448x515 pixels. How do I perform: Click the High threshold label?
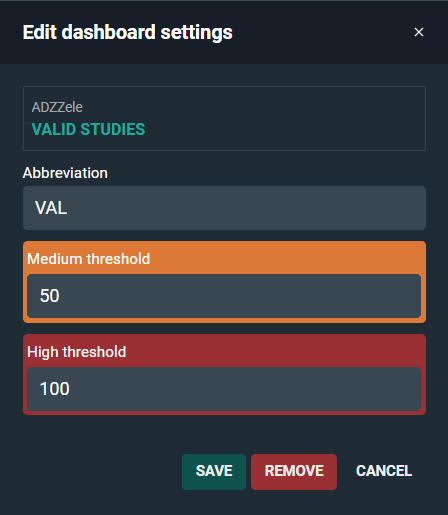point(77,352)
